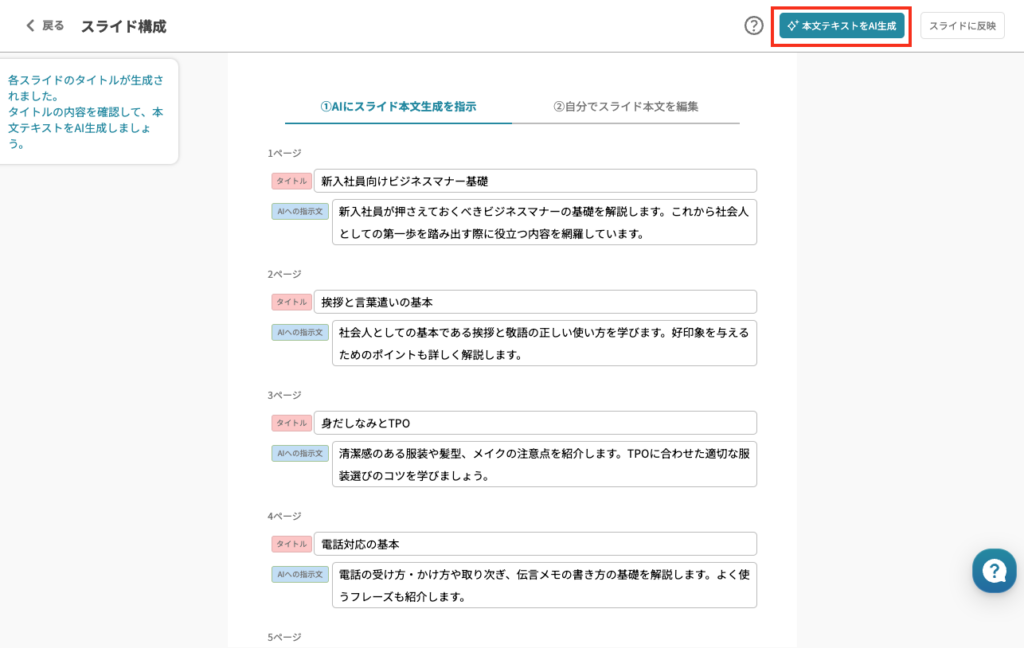The width and height of the screenshot is (1024, 648).
Task: Click the AIへの指示文 label on page 4
Action: 300,574
